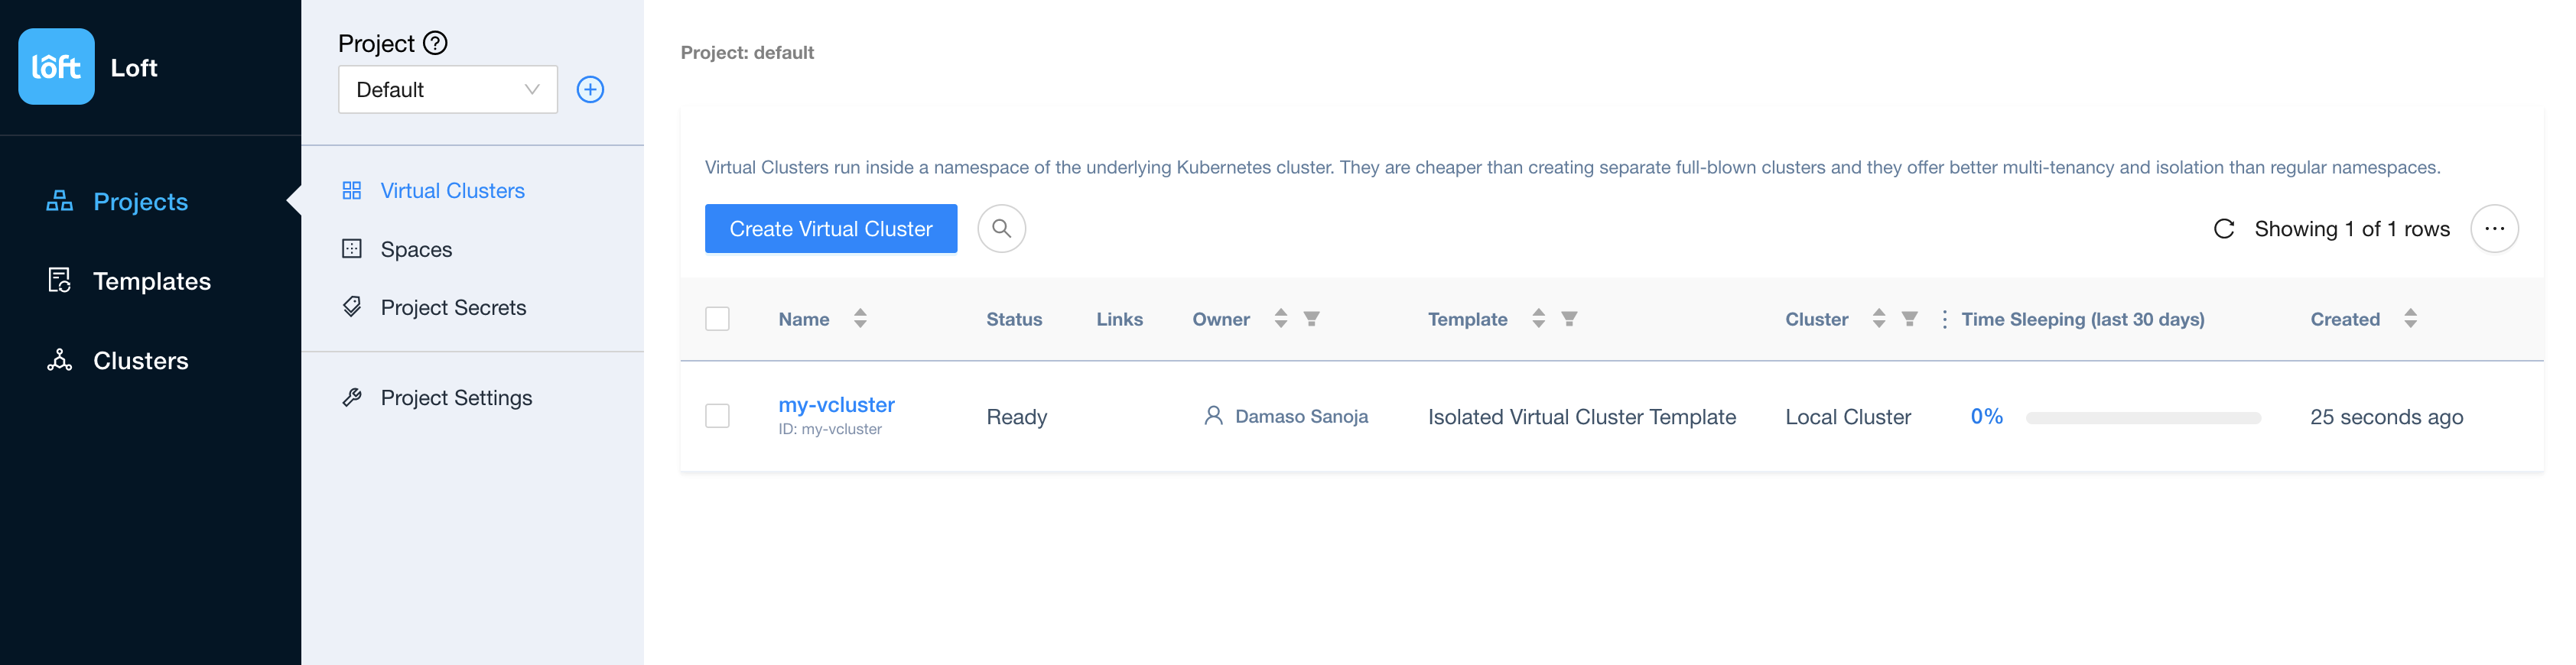This screenshot has width=2576, height=665.
Task: Click the Project: default breadcrumb
Action: [x=747, y=53]
